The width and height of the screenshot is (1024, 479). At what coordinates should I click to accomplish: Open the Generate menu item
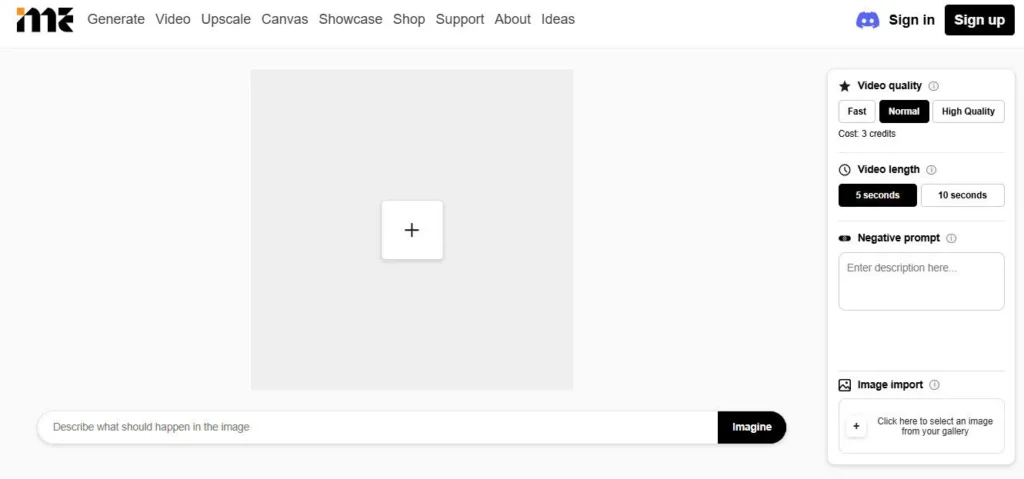click(x=116, y=20)
